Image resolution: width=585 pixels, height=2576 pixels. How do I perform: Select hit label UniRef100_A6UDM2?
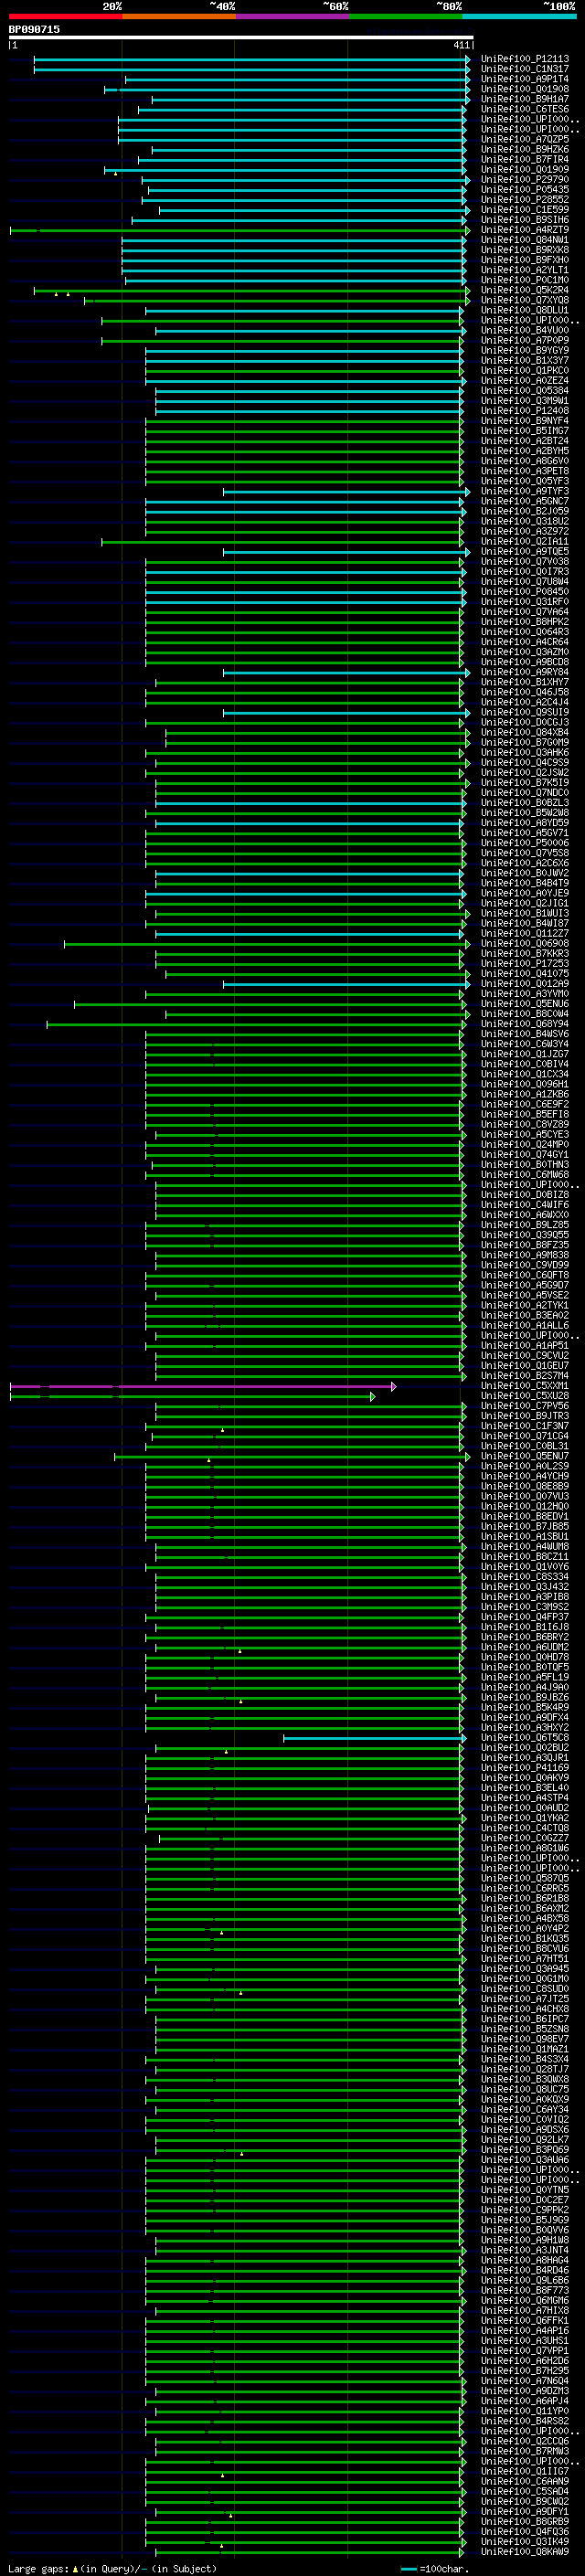click(524, 1647)
